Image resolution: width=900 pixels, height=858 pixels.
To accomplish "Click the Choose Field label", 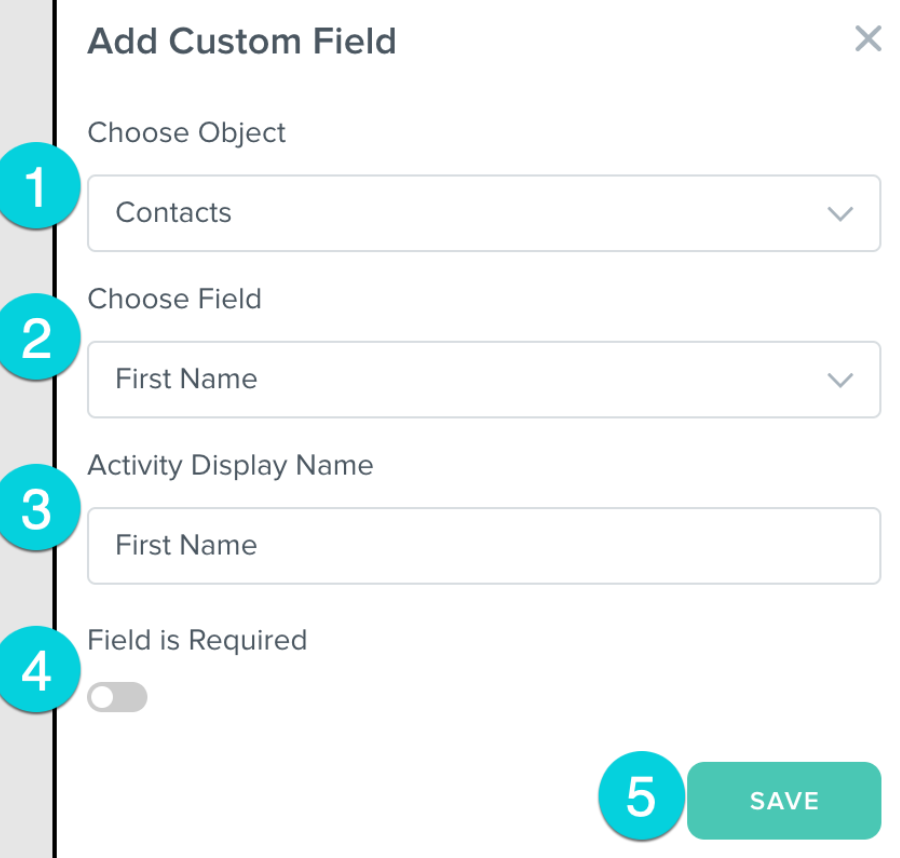I will click(x=174, y=299).
